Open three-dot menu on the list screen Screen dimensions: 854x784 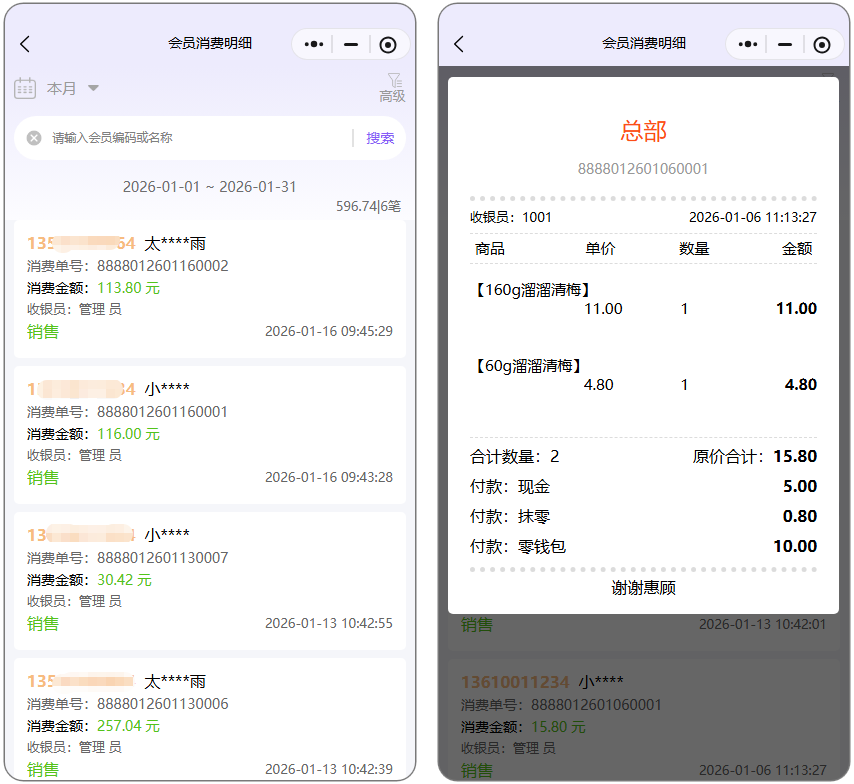pyautogui.click(x=314, y=44)
